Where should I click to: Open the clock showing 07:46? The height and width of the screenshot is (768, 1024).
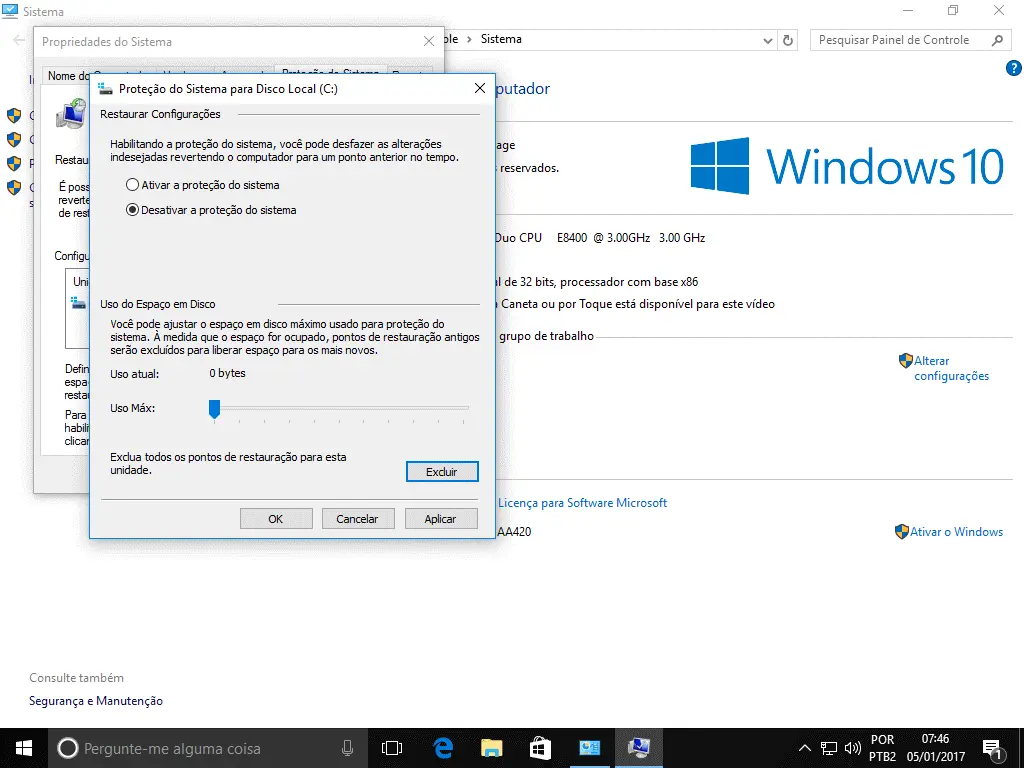(x=935, y=748)
